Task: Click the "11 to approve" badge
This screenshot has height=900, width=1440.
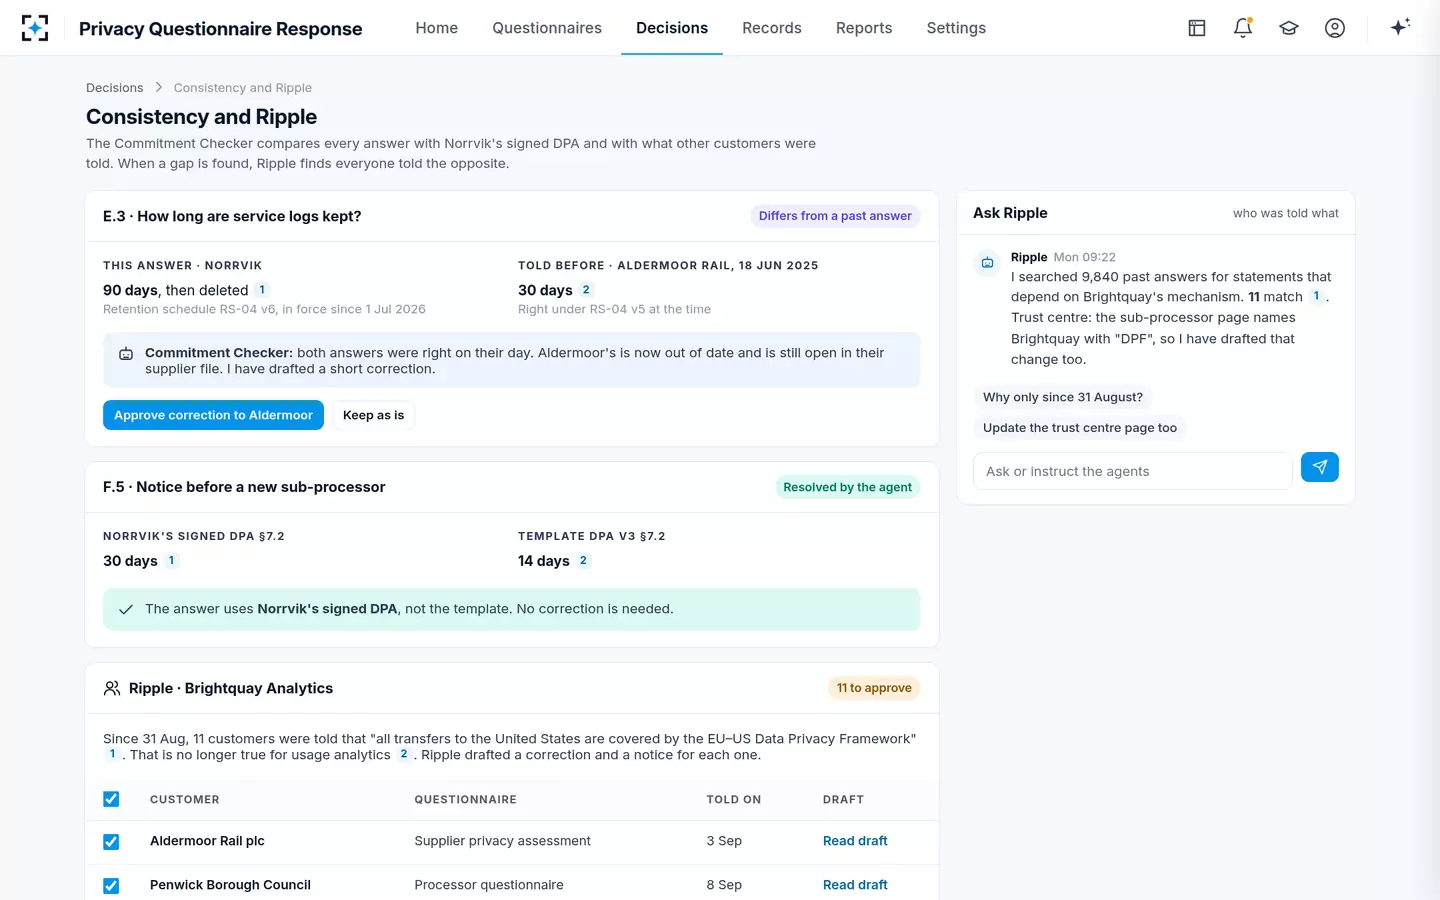Action: point(874,688)
